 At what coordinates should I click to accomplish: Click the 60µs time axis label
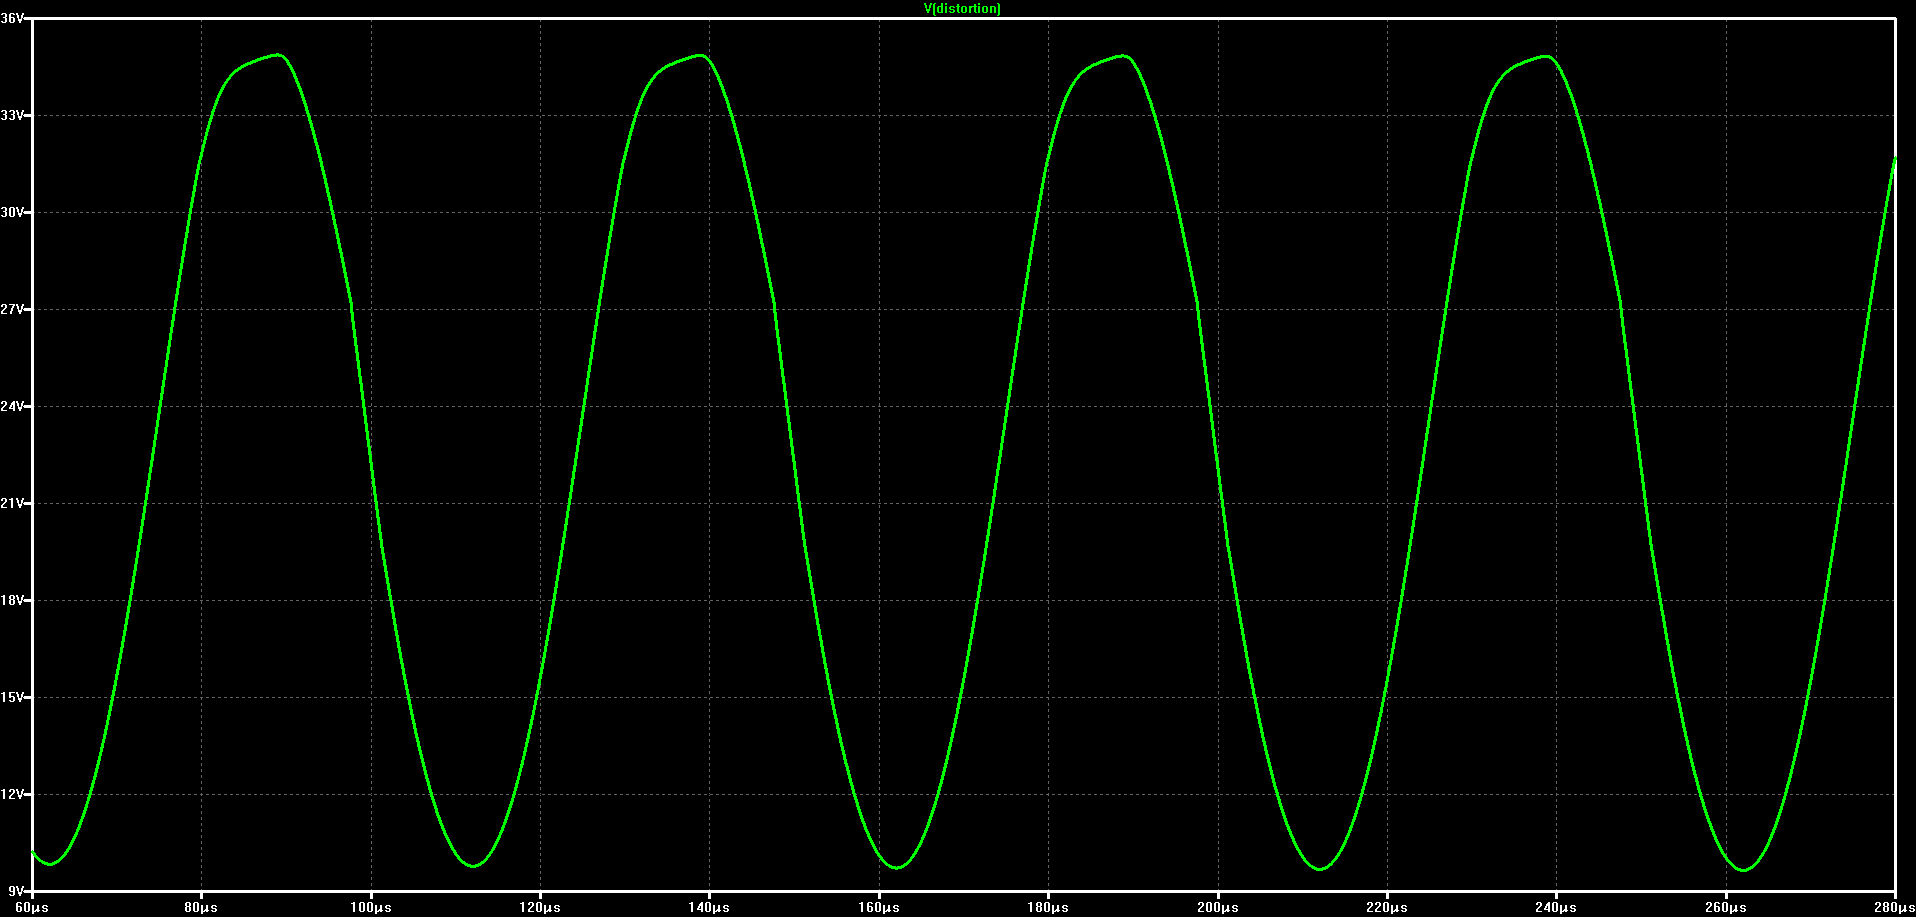[32, 908]
